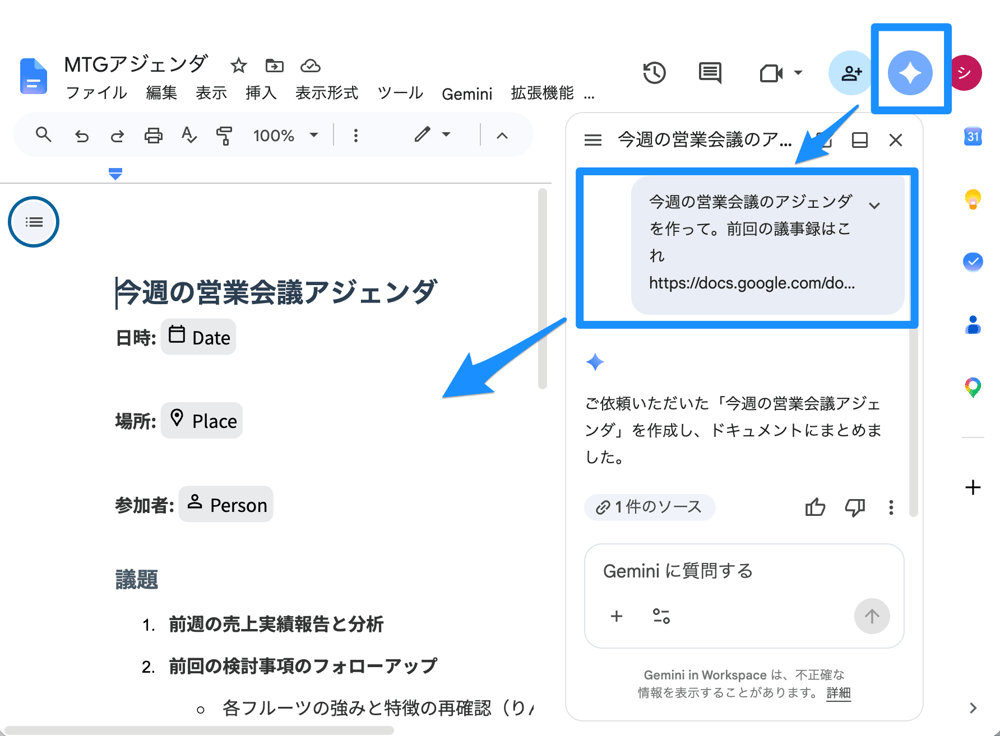Click the document horizontal scrollbar

(199, 730)
